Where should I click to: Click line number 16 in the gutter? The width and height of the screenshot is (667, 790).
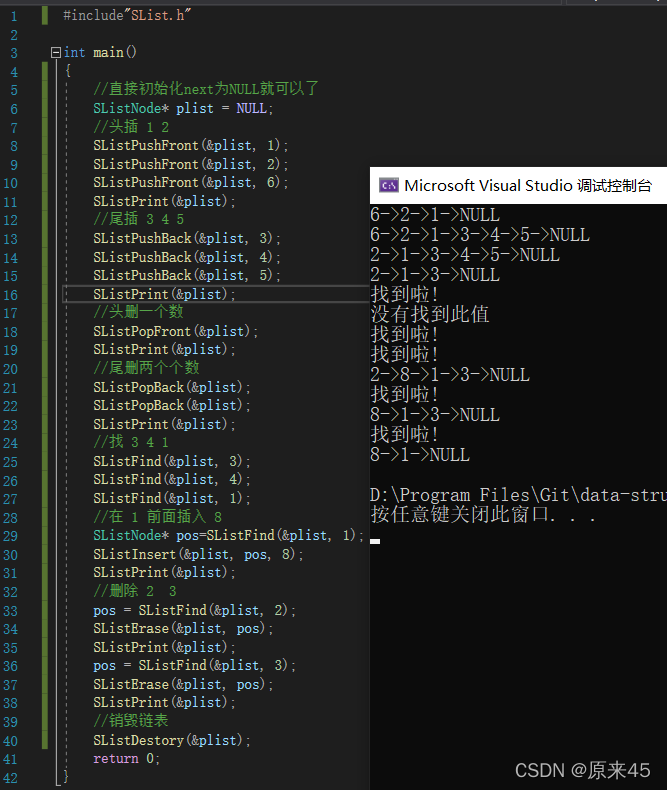11,295
